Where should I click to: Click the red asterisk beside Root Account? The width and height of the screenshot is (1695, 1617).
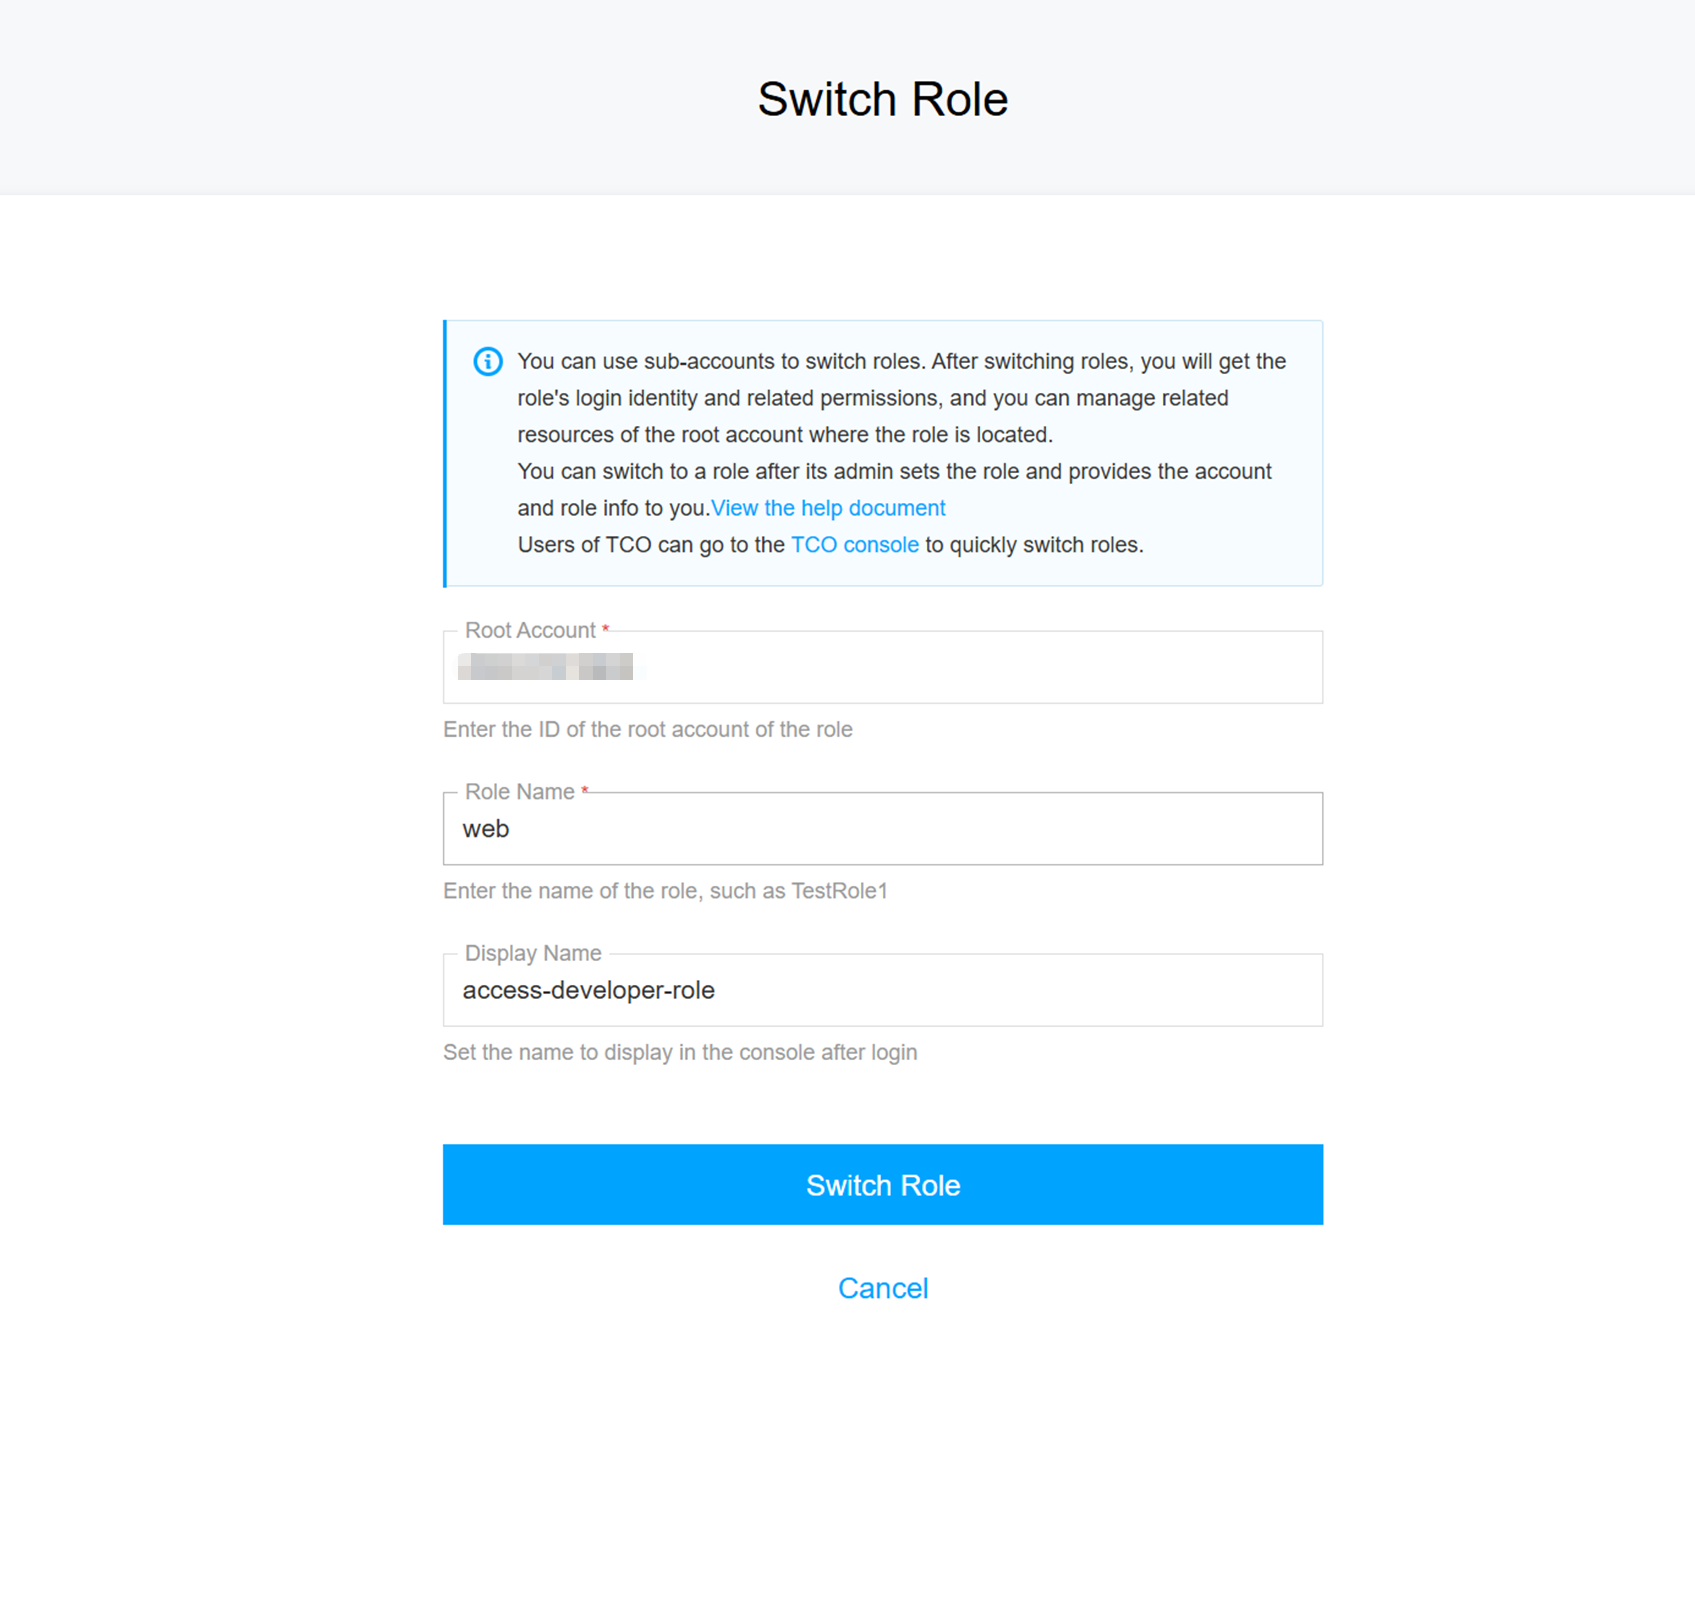[605, 629]
